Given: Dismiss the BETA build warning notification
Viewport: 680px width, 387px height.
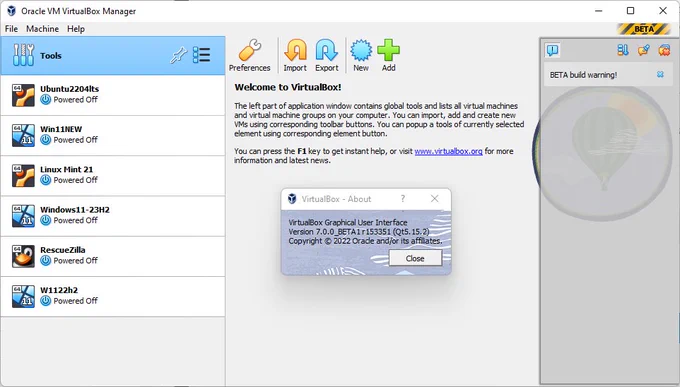Looking at the screenshot, I should pos(660,75).
